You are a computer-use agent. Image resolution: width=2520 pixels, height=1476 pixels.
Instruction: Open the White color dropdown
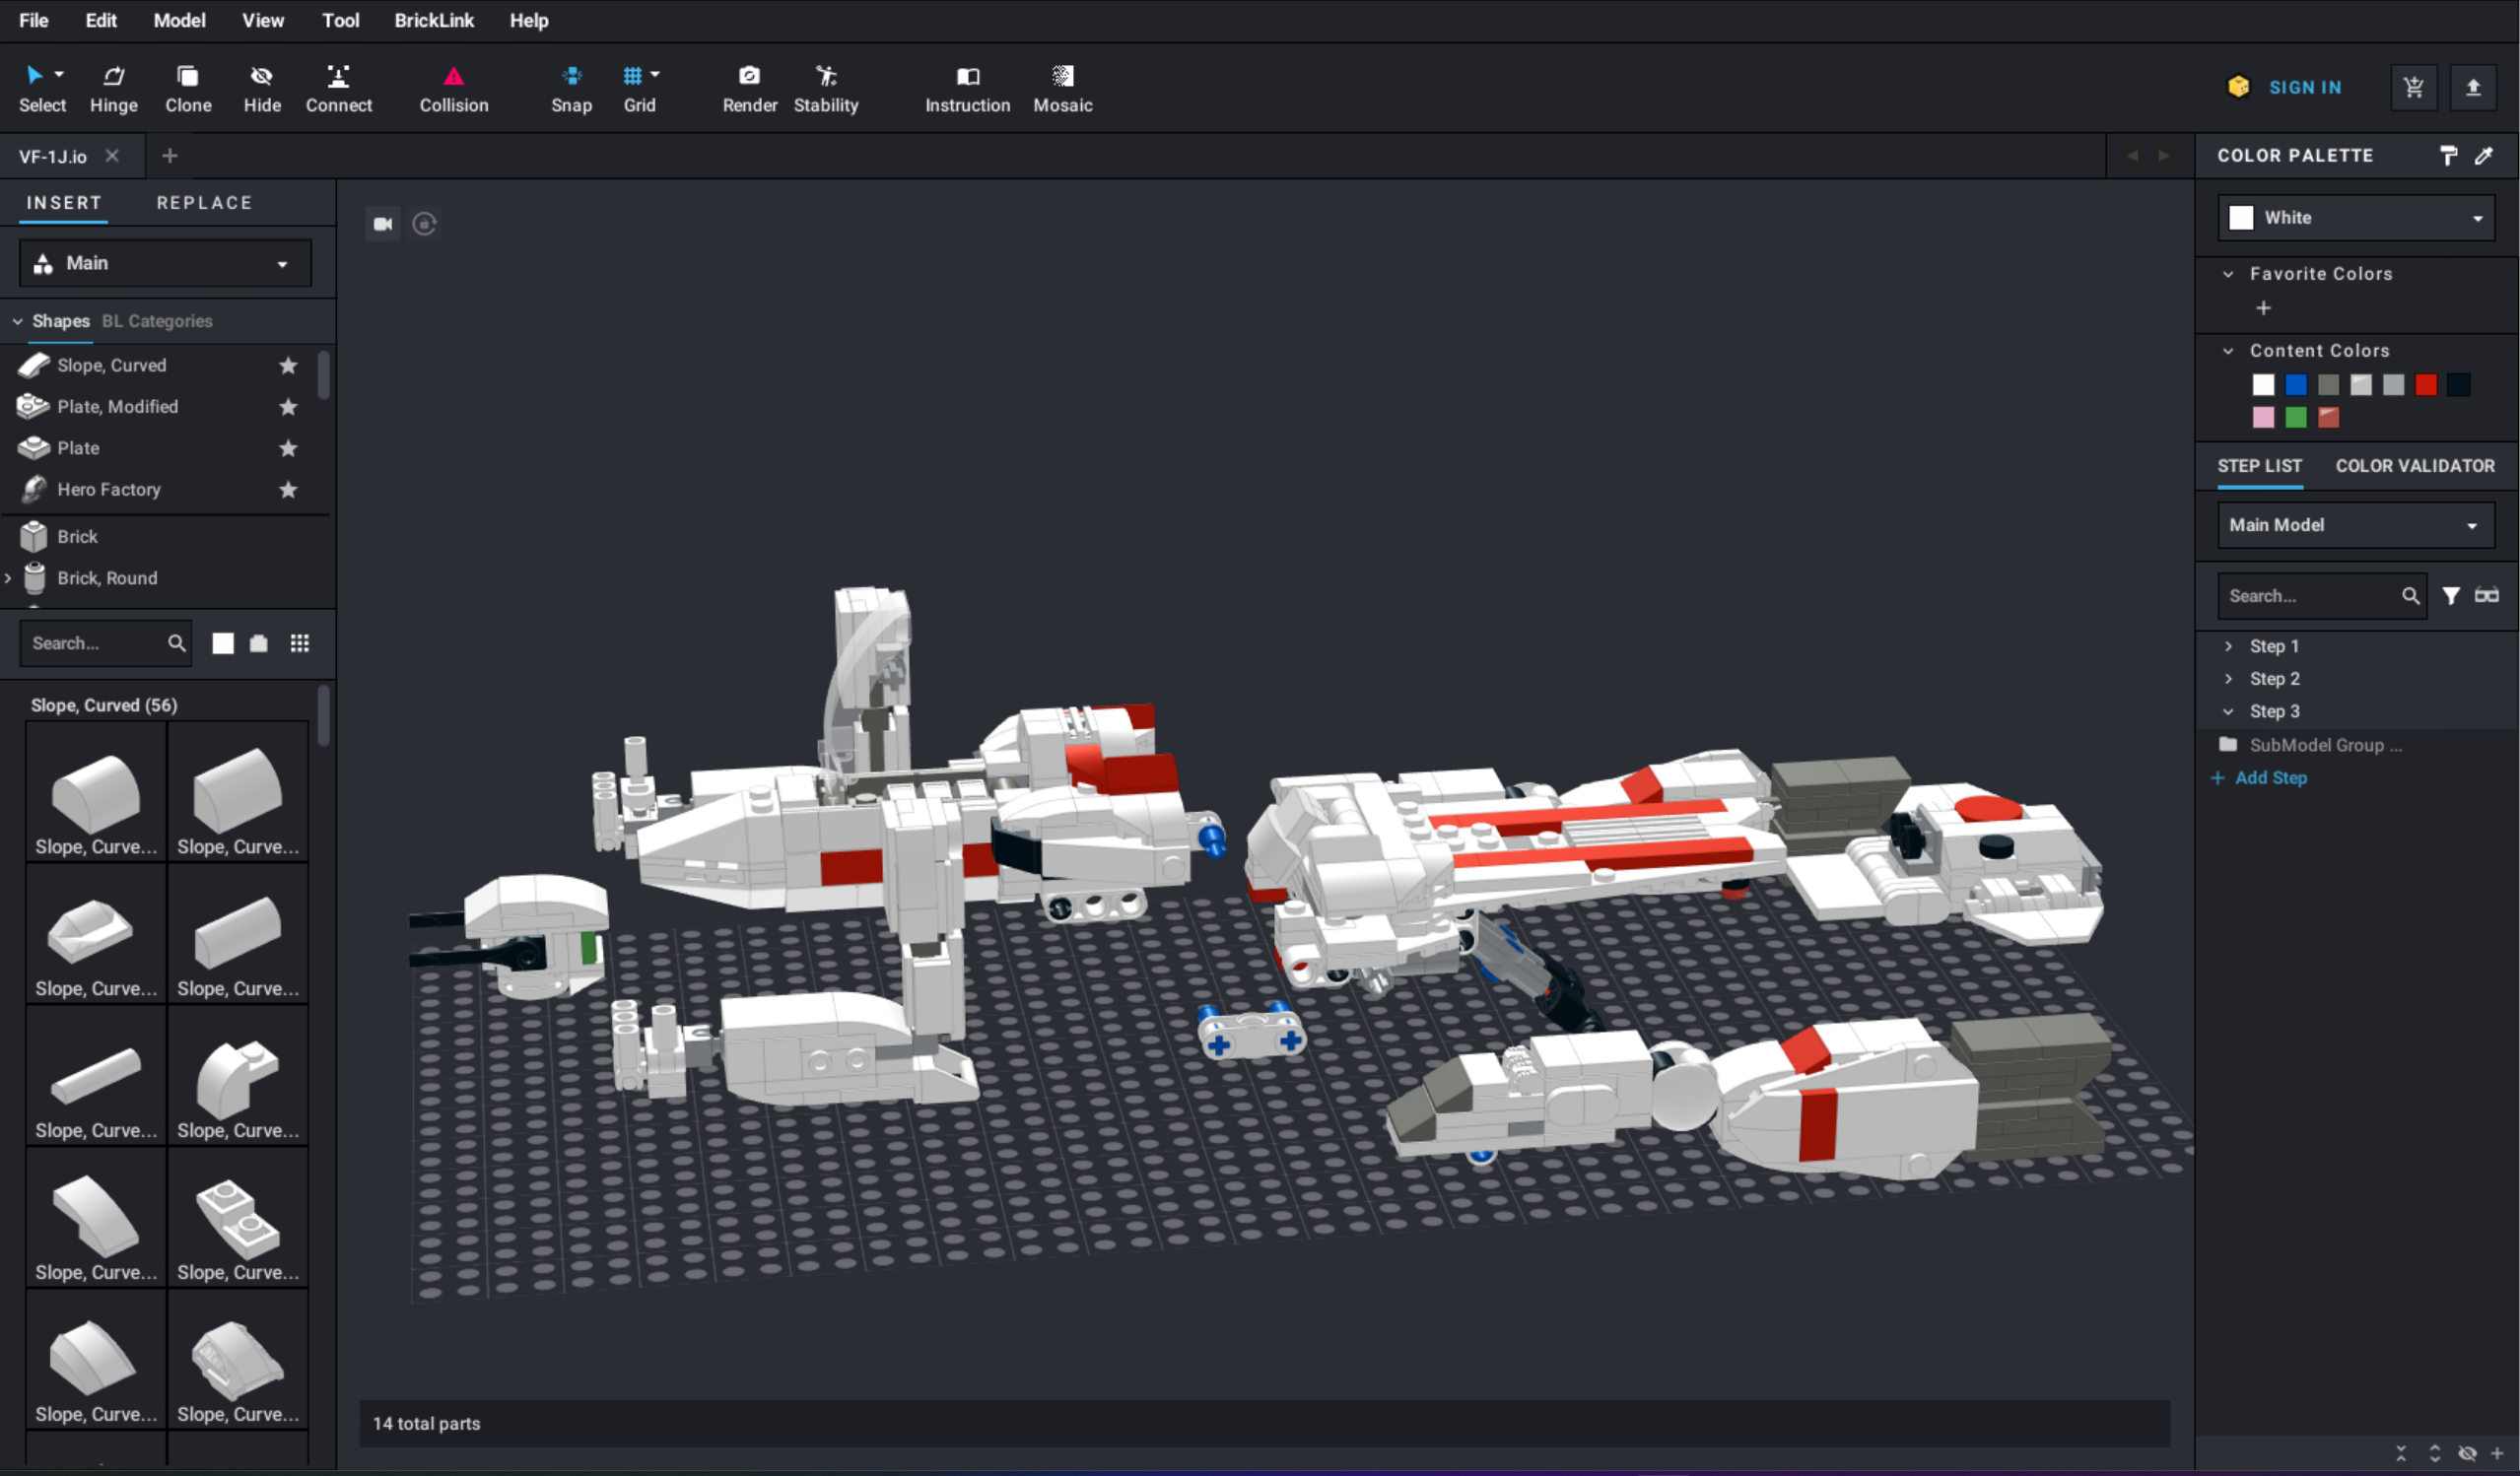2355,218
